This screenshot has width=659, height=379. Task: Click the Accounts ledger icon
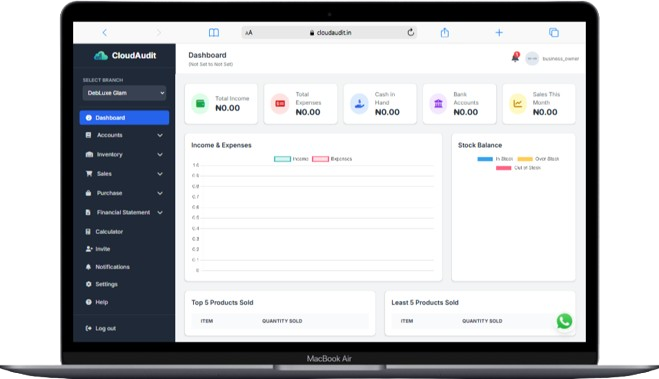[88, 135]
